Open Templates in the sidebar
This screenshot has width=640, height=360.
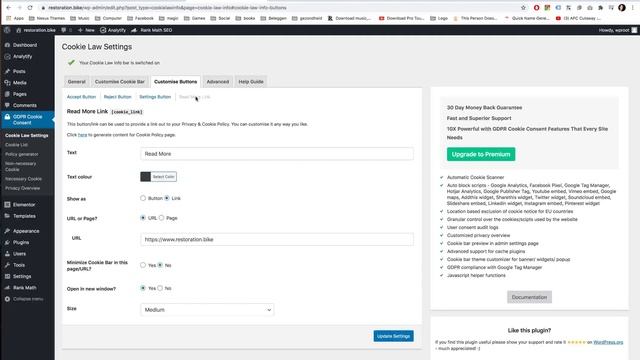(x=24, y=216)
